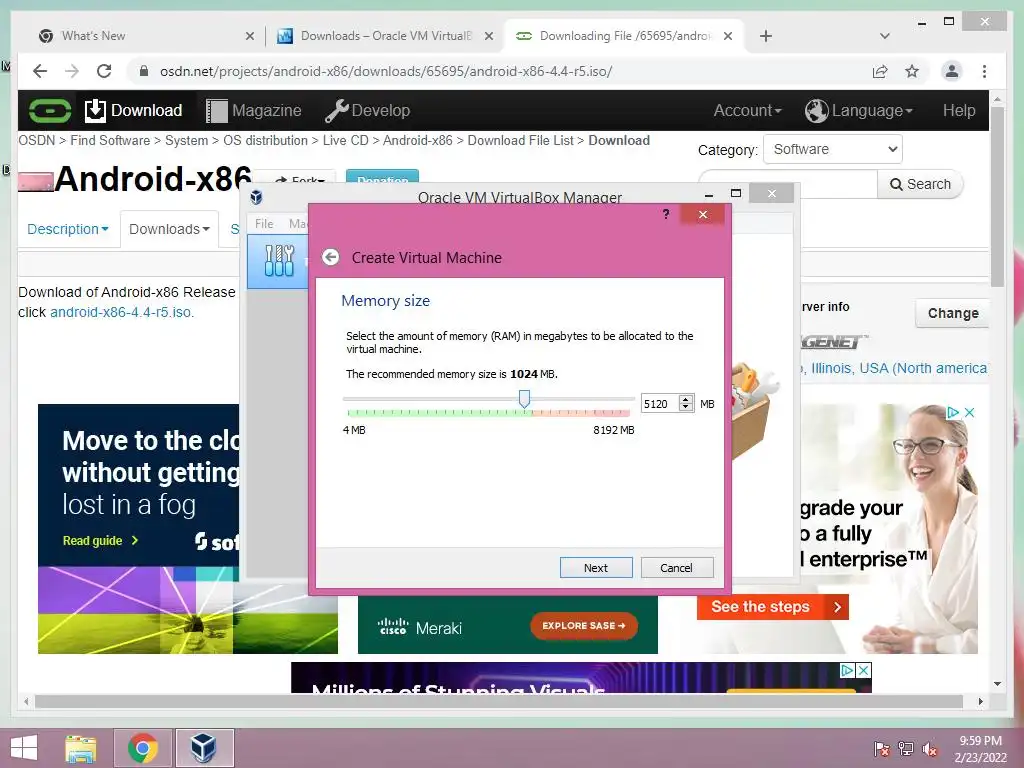Click the memory size slider handle
Viewport: 1024px width, 768px height.
pos(524,398)
